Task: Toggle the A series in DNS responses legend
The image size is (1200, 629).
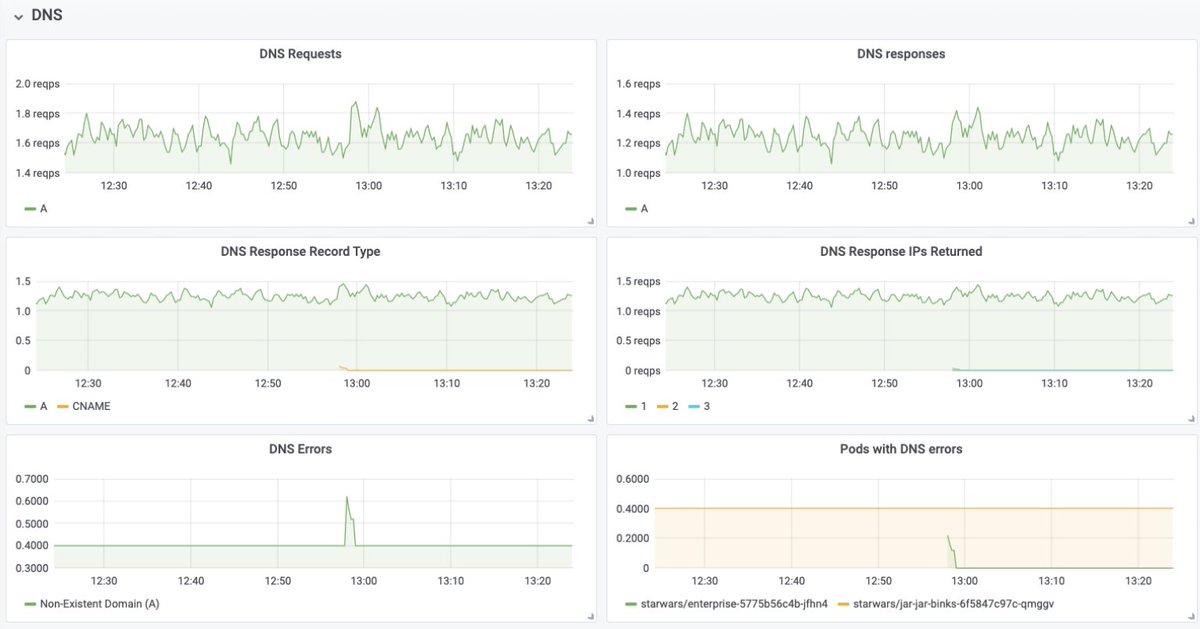Action: 635,208
